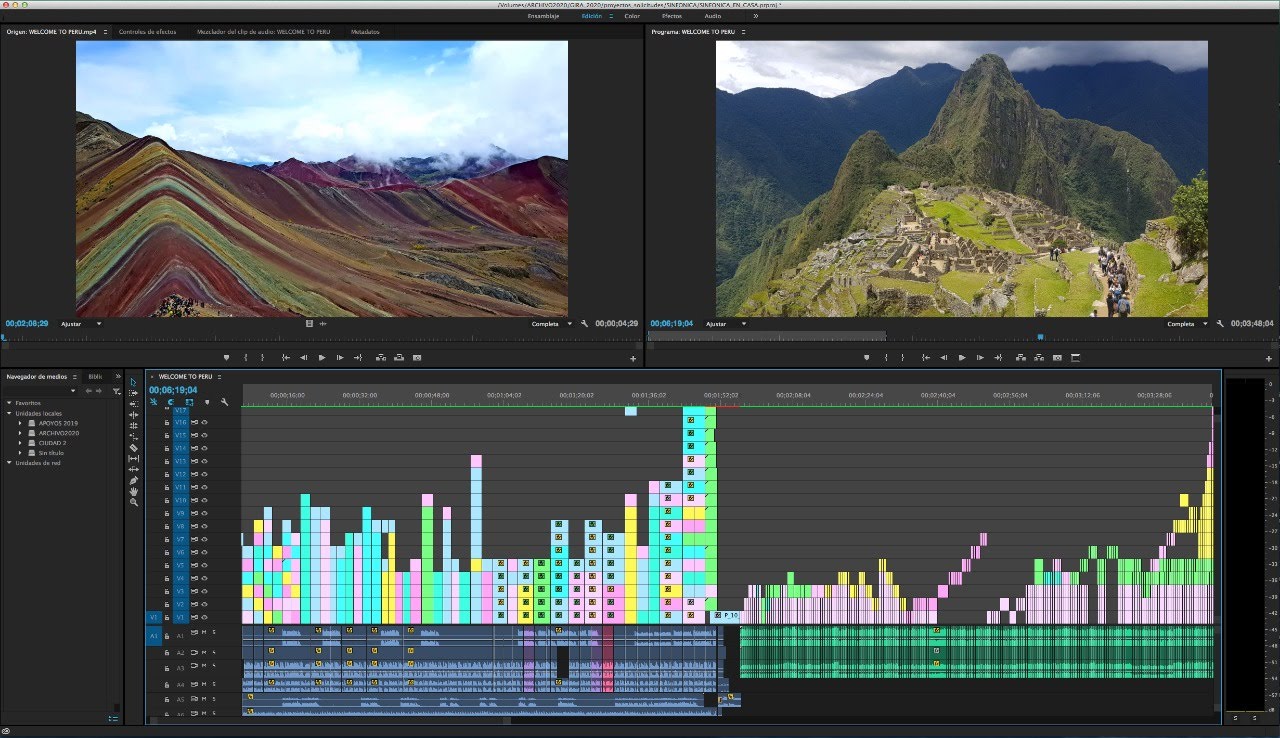This screenshot has width=1280, height=738.
Task: Expand the Unidades locales folder tree
Action: [10, 413]
